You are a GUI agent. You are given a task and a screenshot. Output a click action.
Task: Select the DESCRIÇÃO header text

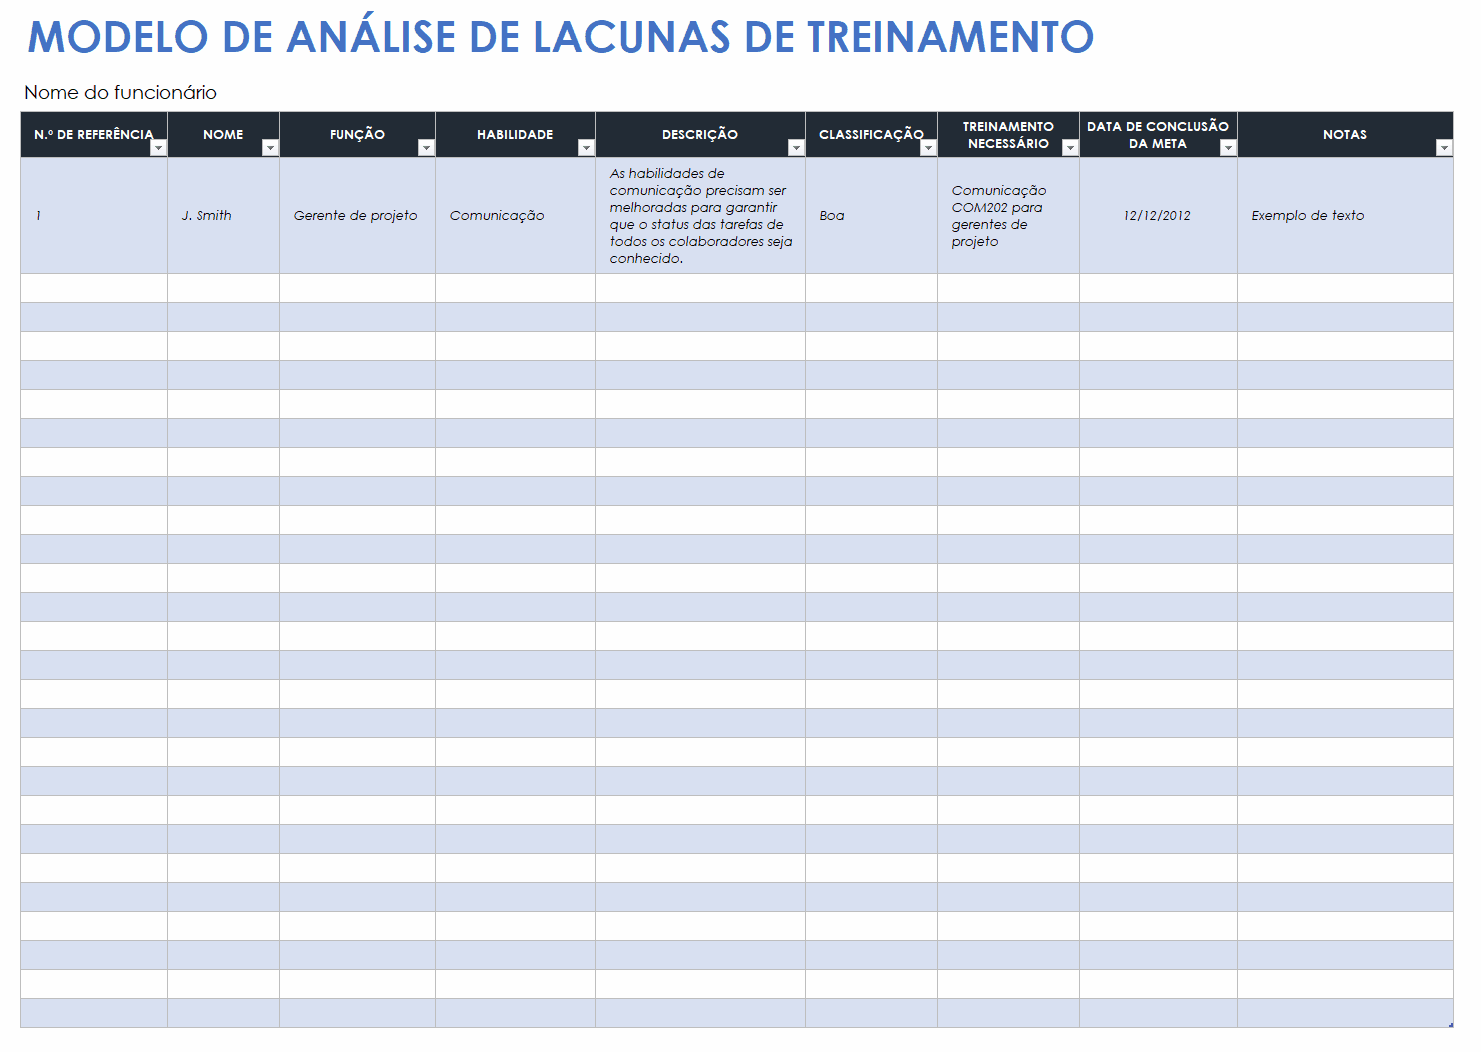tap(700, 134)
